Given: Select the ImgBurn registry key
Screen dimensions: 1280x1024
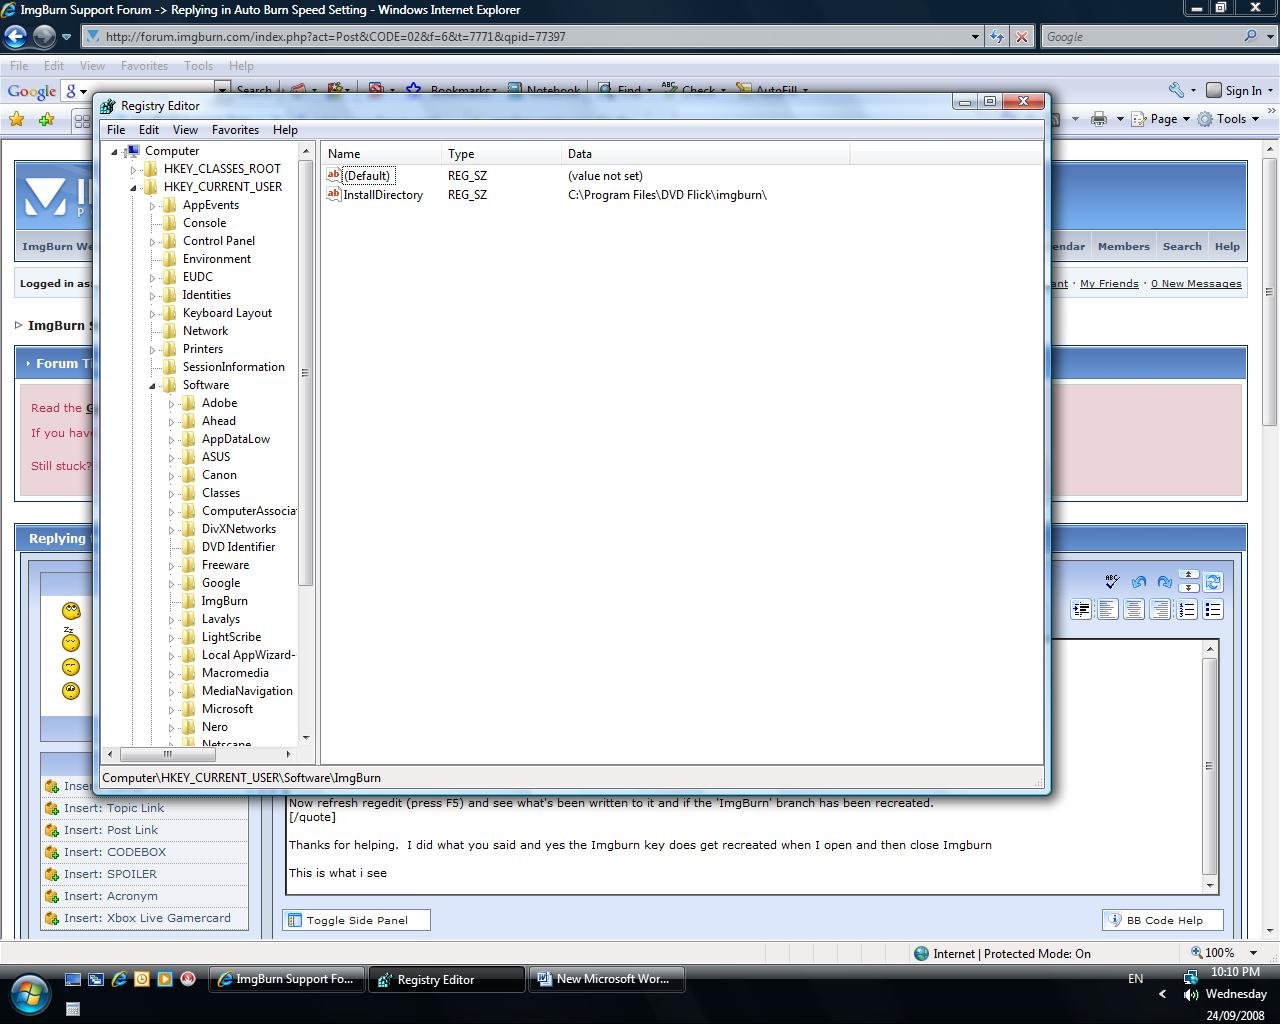Looking at the screenshot, I should pos(224,601).
